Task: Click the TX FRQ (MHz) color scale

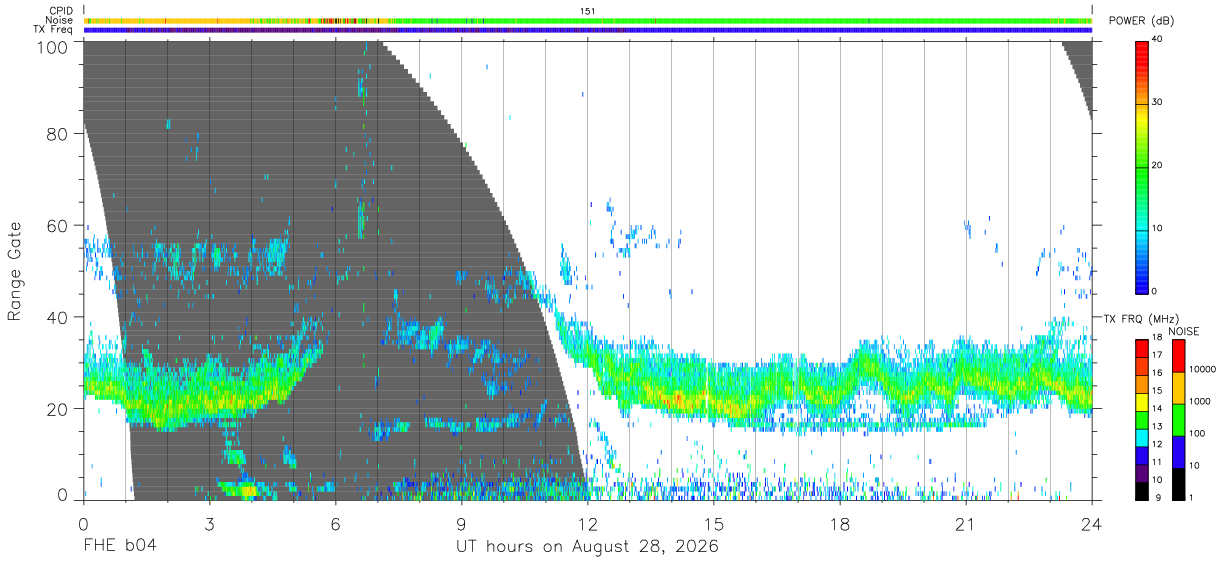Action: click(1141, 420)
